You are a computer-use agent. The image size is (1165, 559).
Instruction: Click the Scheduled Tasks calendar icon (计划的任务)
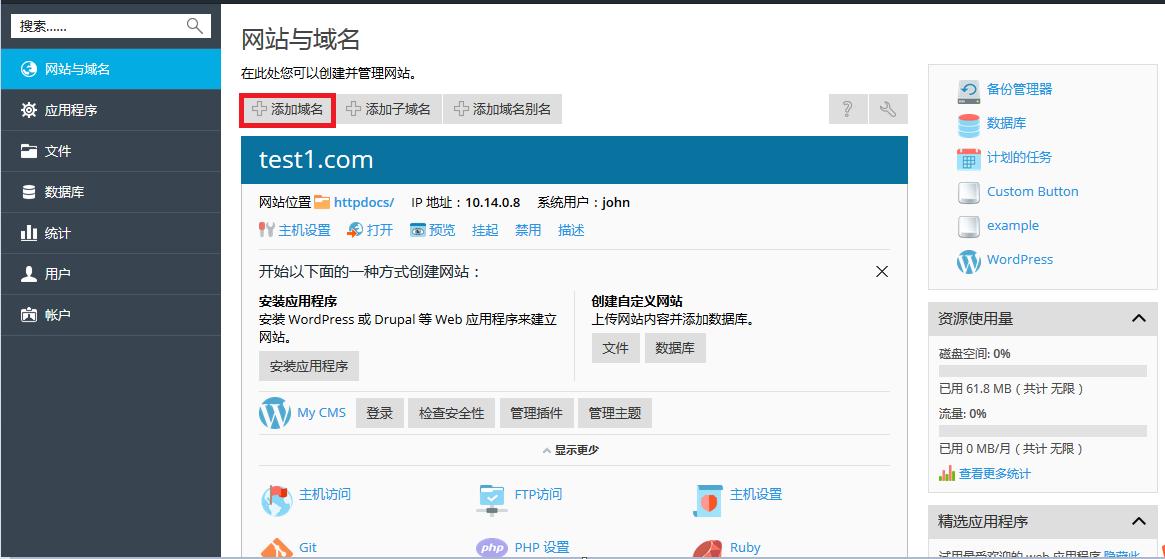click(968, 158)
